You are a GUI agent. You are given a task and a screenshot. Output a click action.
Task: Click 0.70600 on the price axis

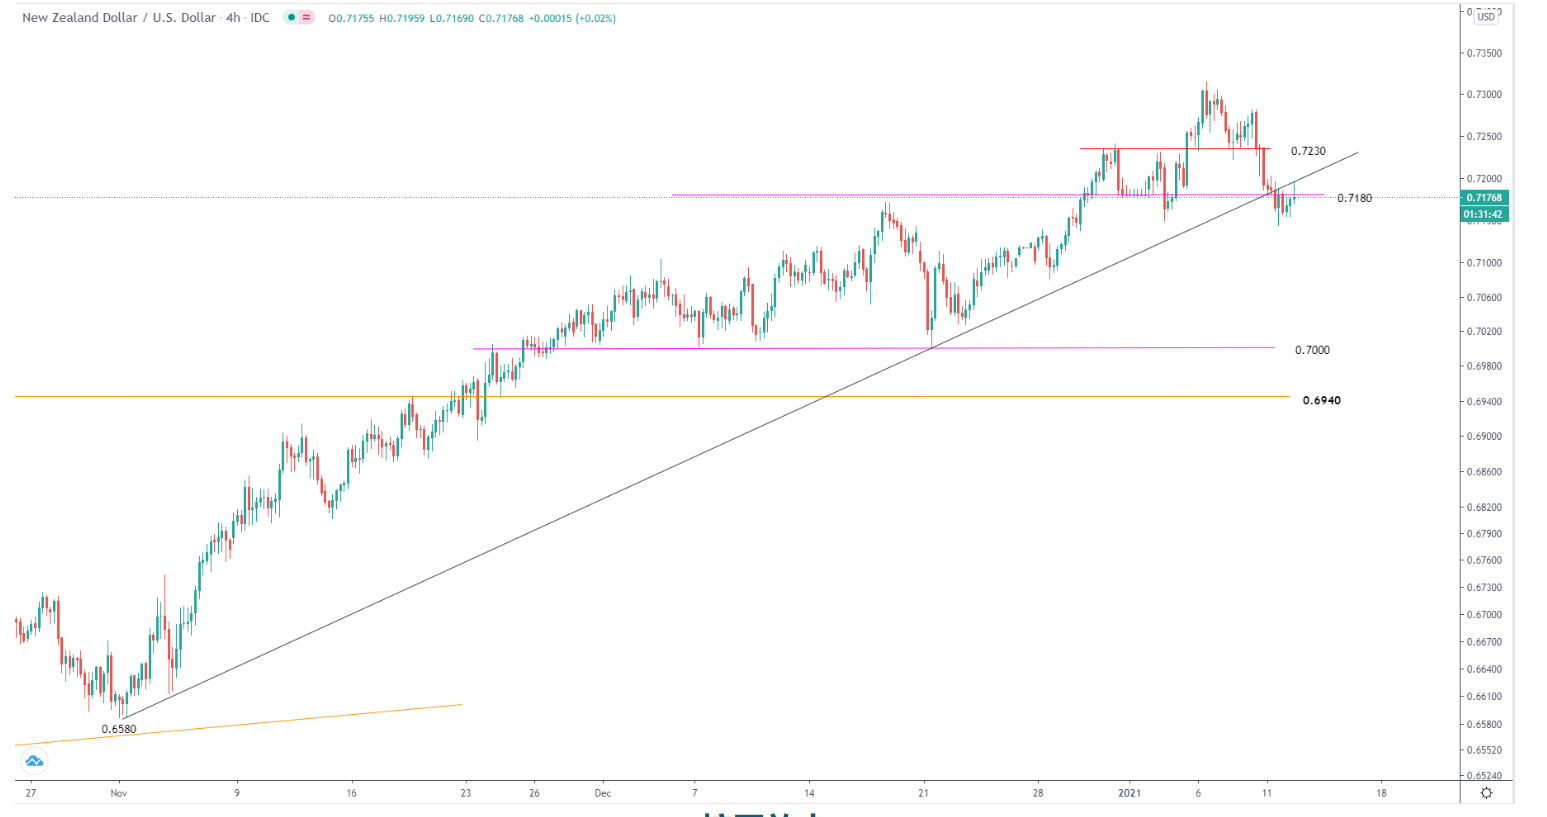[1484, 298]
